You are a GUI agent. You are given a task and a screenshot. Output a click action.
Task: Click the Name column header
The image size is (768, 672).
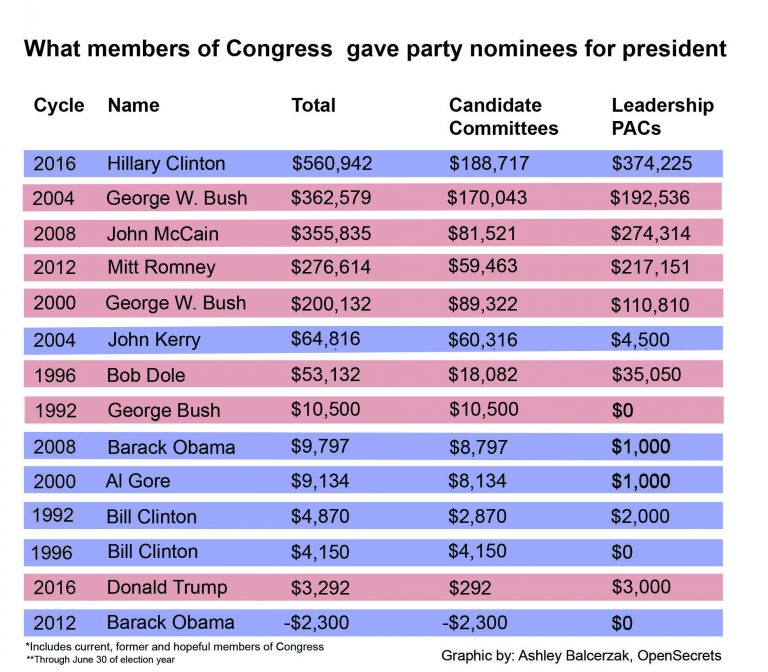133,105
